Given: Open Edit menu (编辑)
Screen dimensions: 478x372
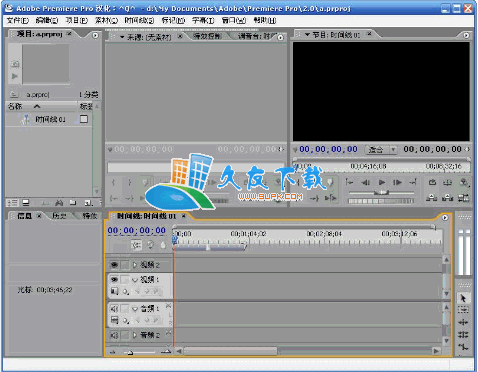Looking at the screenshot, I should (x=47, y=21).
